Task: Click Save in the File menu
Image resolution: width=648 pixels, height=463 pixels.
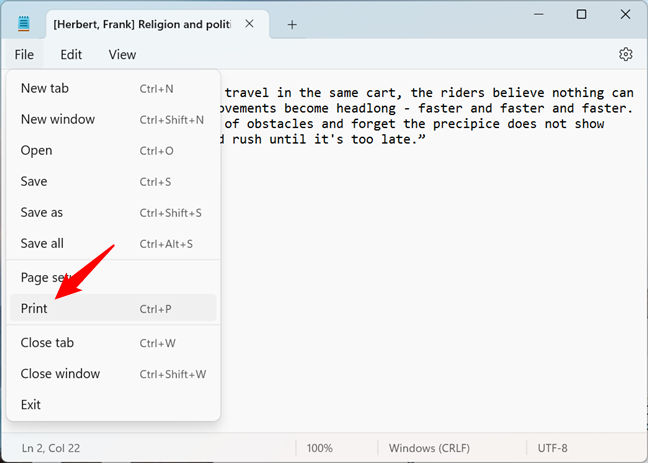Action: click(34, 181)
